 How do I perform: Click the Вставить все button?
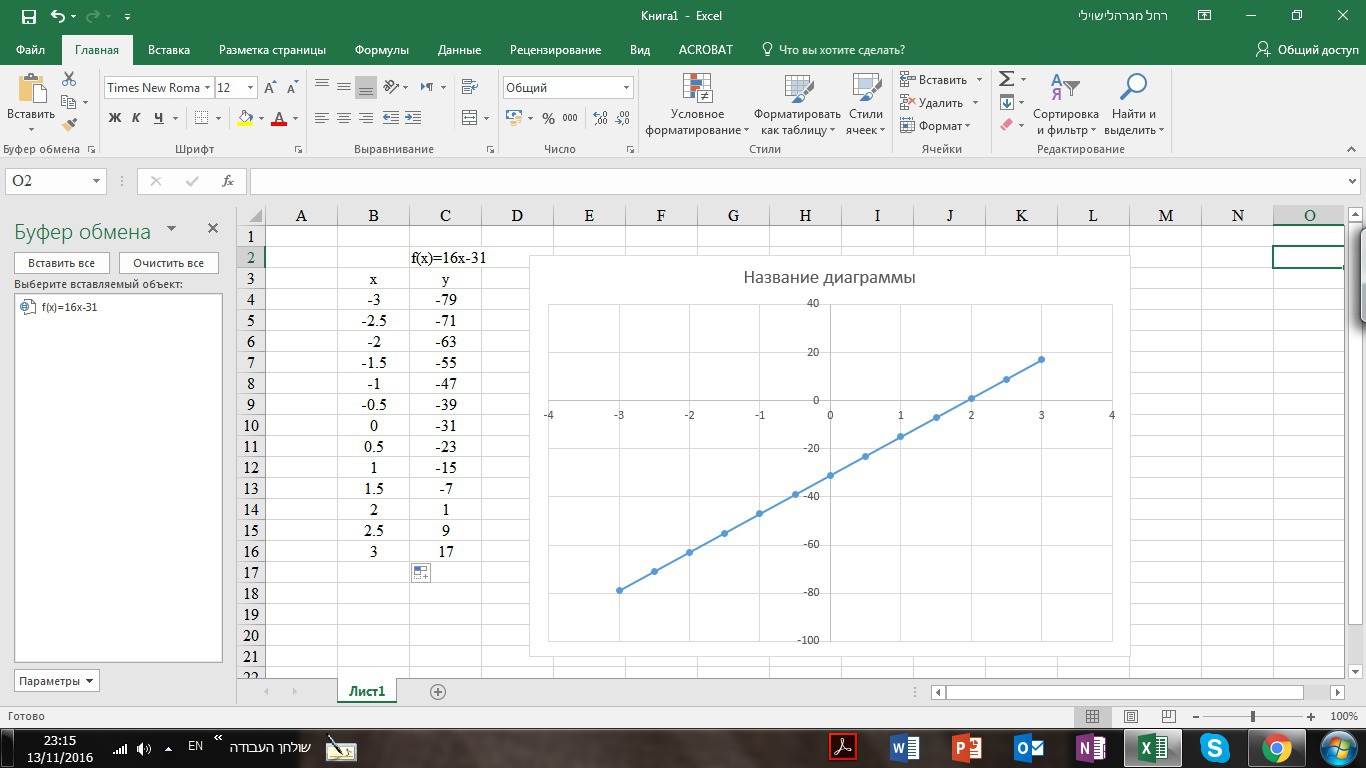click(x=61, y=263)
